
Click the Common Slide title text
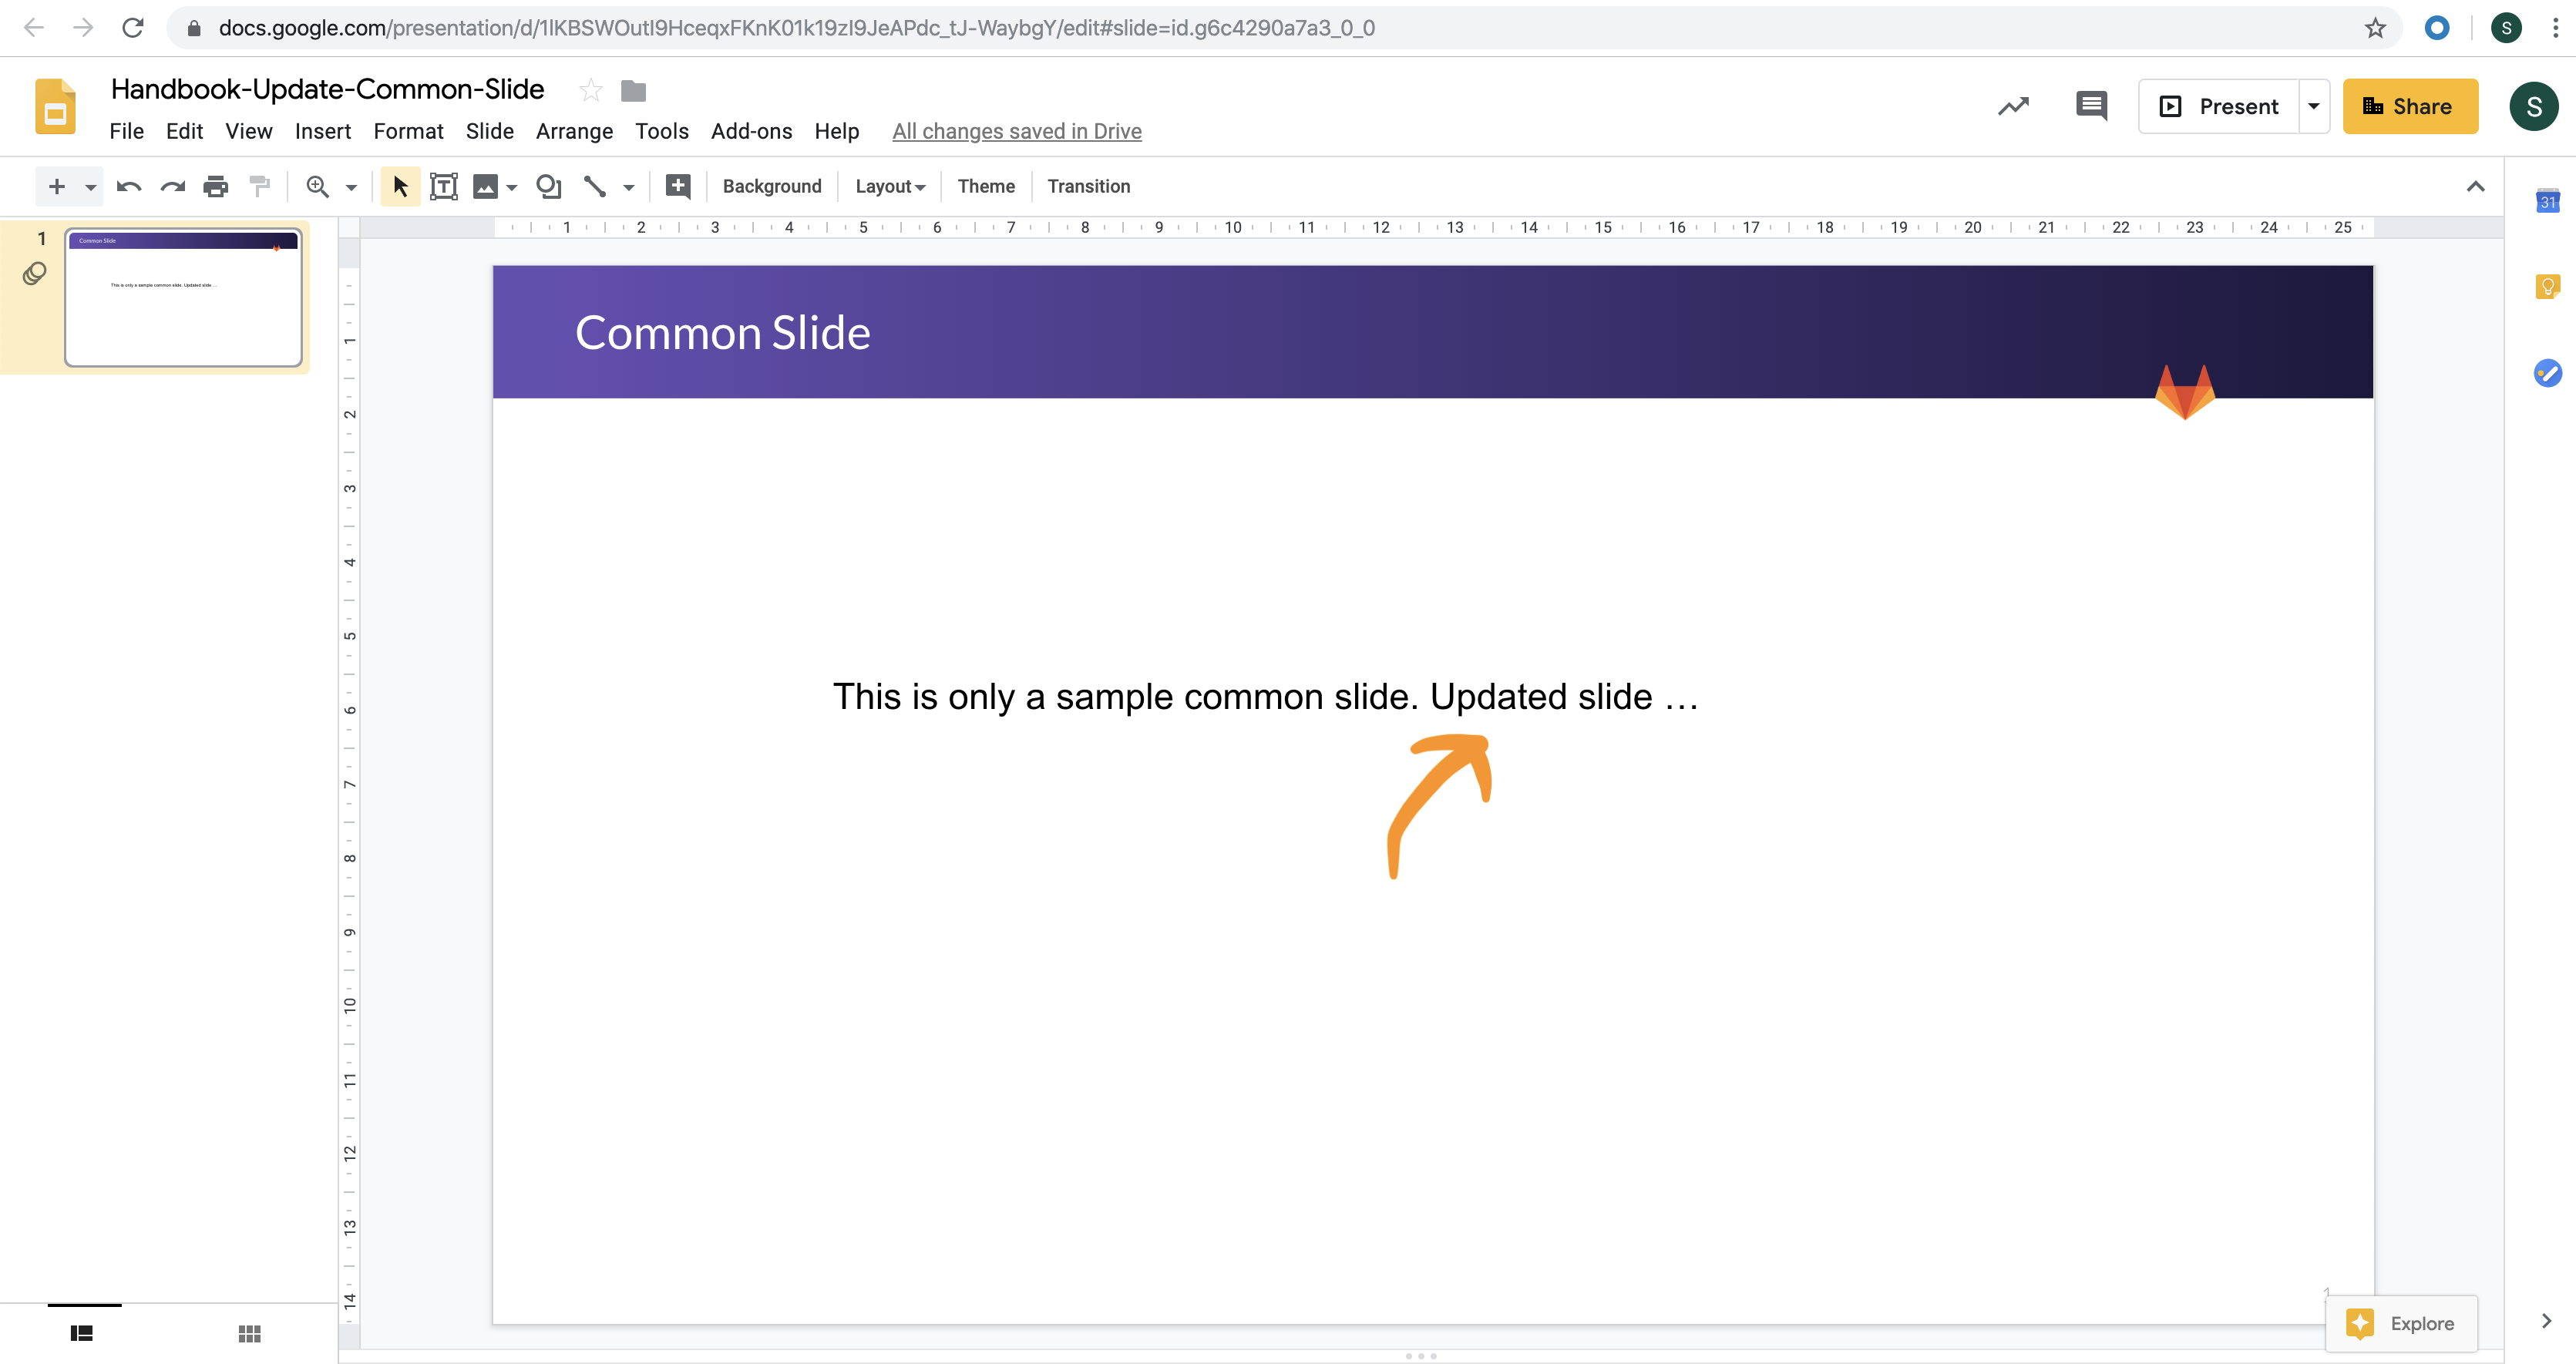point(722,333)
